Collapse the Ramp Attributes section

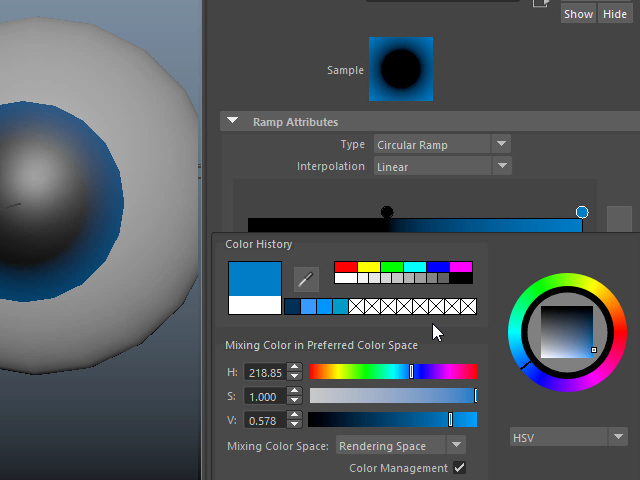[x=233, y=122]
